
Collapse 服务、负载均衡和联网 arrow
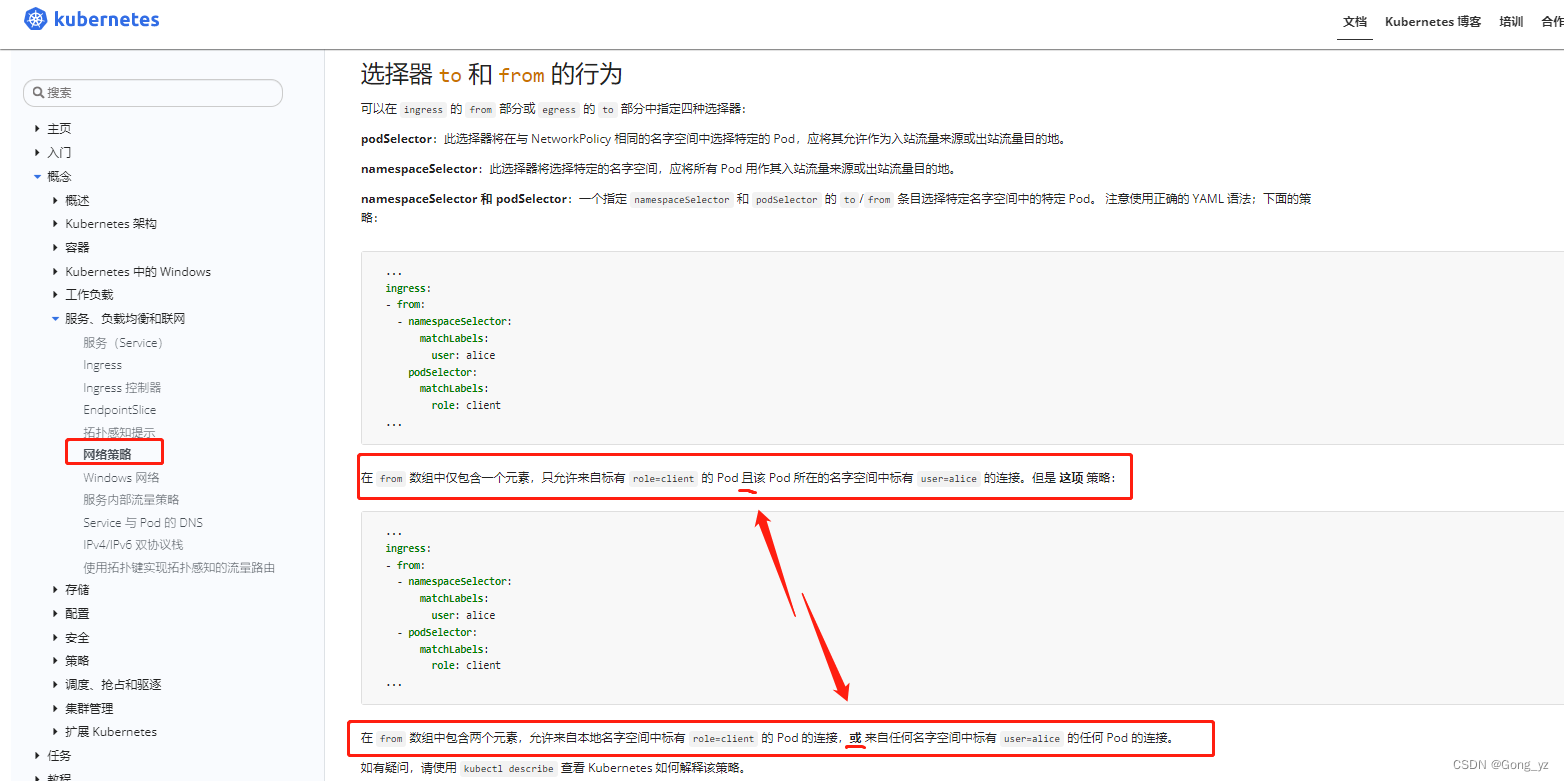[x=56, y=319]
